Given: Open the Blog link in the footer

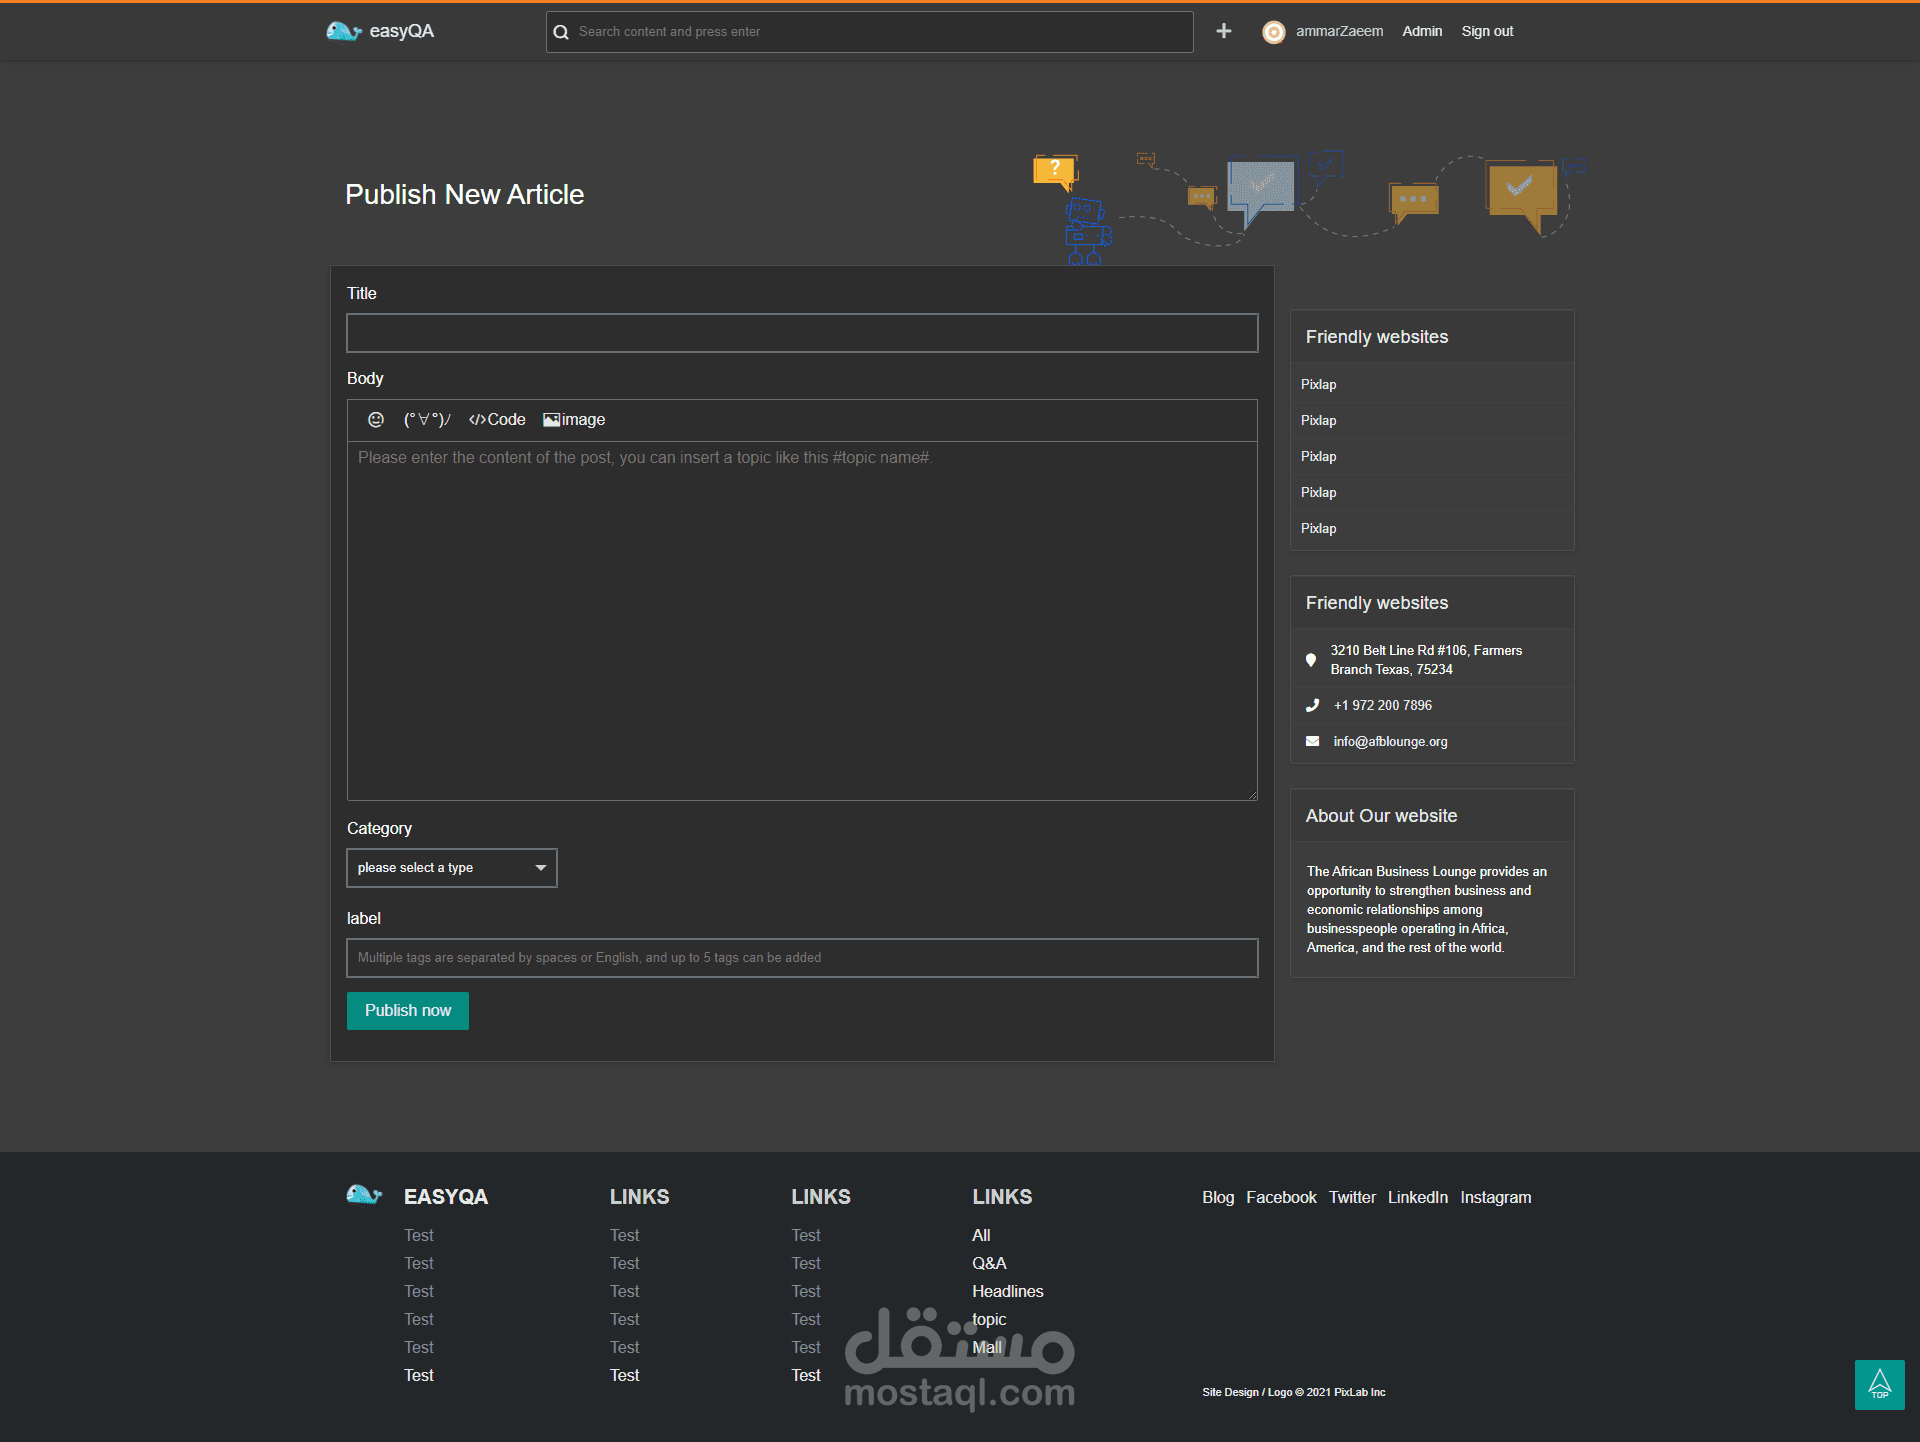Looking at the screenshot, I should pyautogui.click(x=1217, y=1196).
